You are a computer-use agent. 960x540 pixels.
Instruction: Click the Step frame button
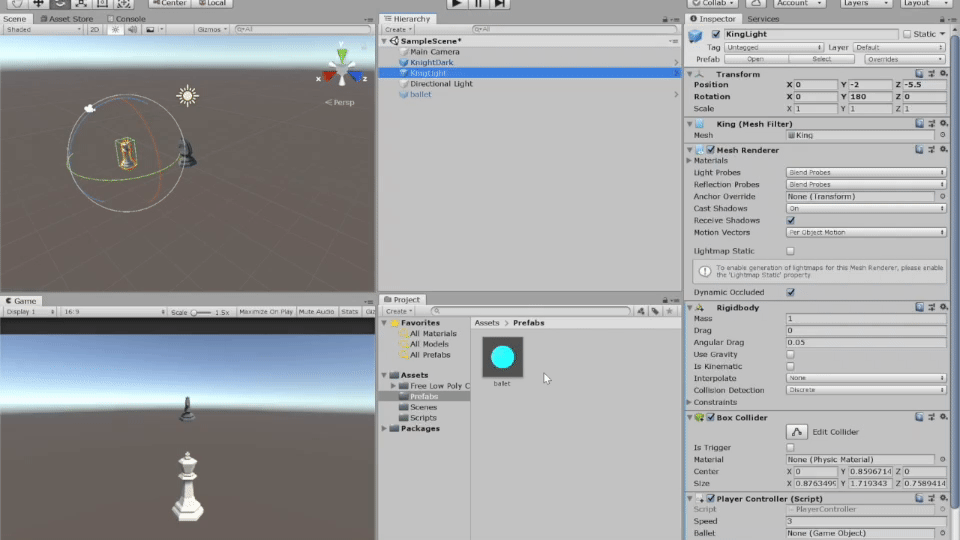tap(500, 4)
